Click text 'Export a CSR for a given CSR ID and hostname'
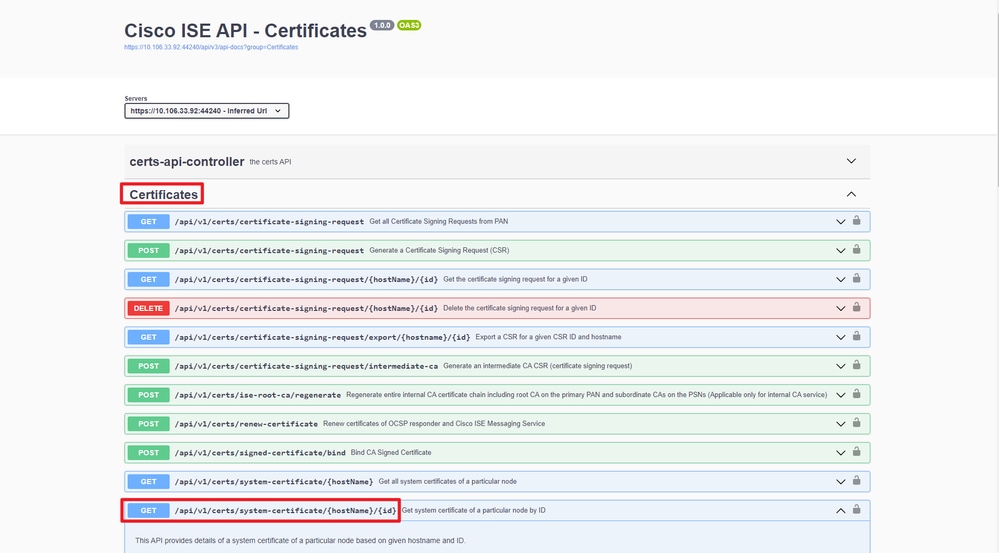Screen dimensions: 999x553 [549, 337]
